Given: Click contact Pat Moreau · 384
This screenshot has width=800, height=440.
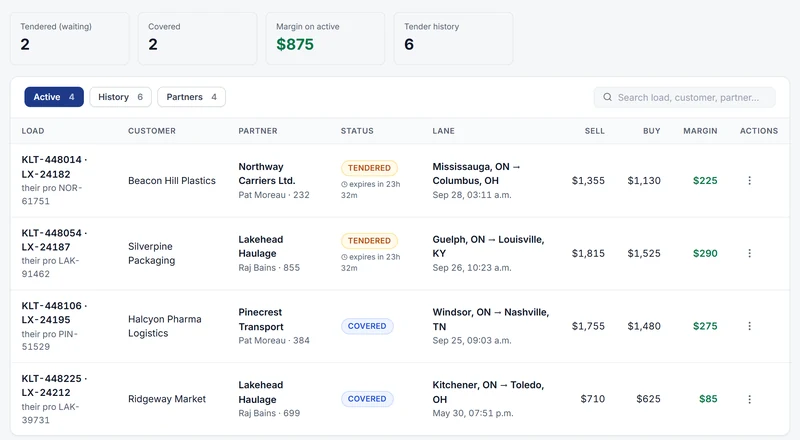Looking at the screenshot, I should [274, 340].
